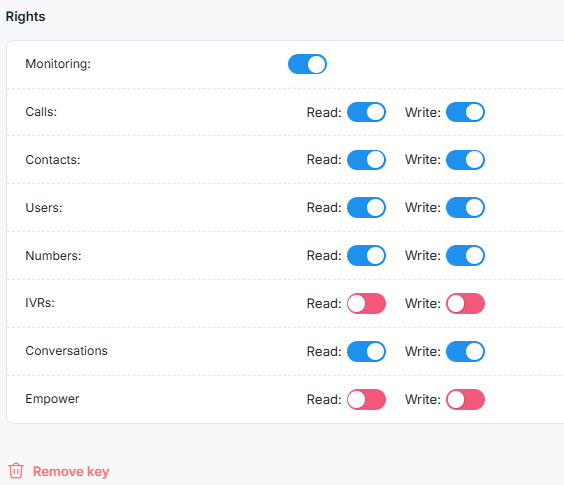Click the Empower row label

tap(52, 399)
